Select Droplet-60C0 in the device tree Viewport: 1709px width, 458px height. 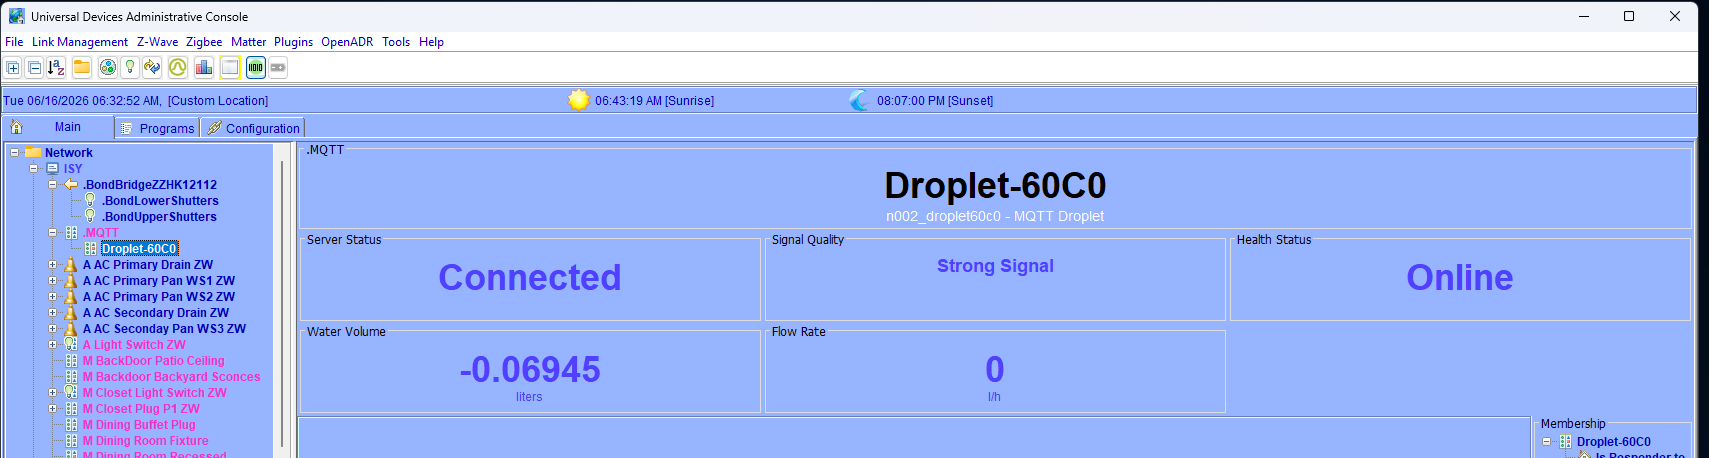click(x=139, y=249)
